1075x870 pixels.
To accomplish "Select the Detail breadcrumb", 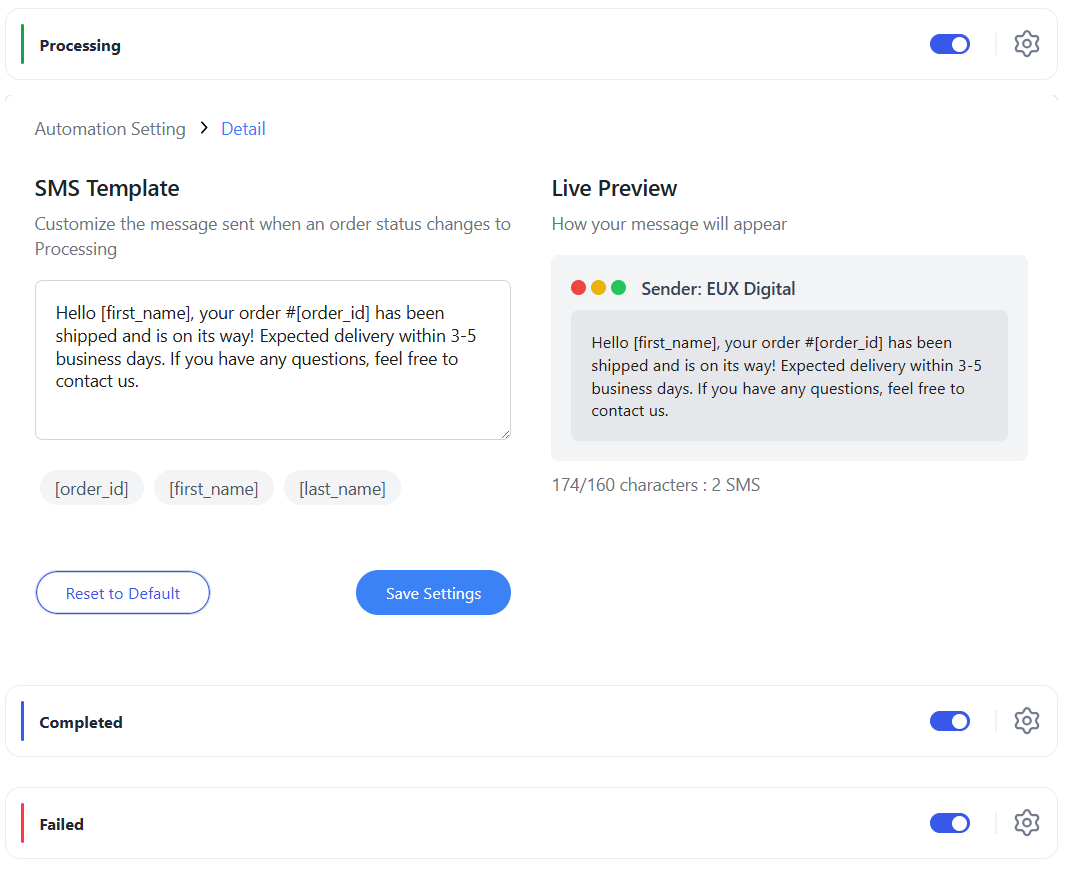I will click(243, 129).
